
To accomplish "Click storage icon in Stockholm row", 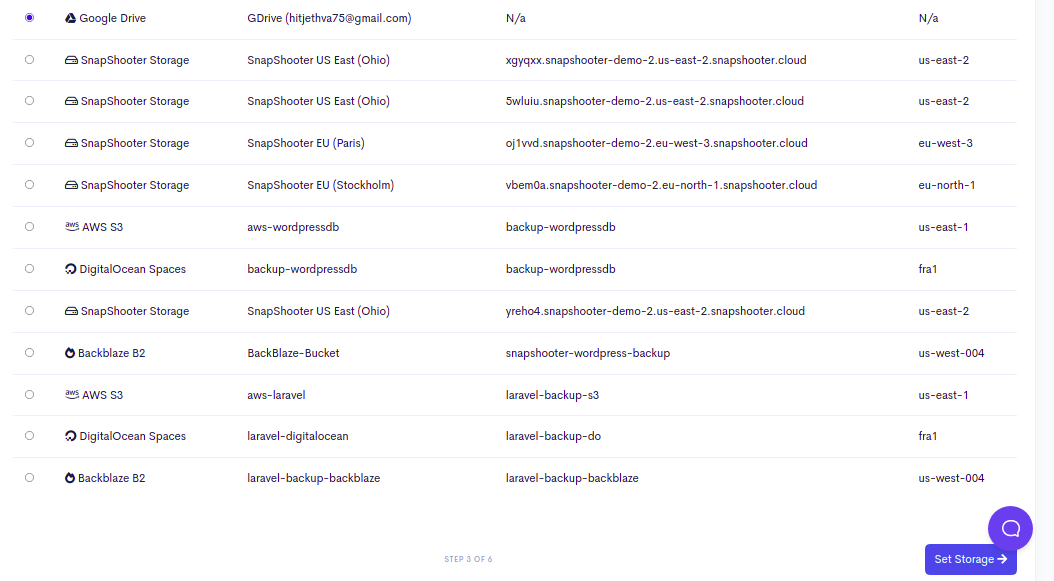I will click(71, 185).
